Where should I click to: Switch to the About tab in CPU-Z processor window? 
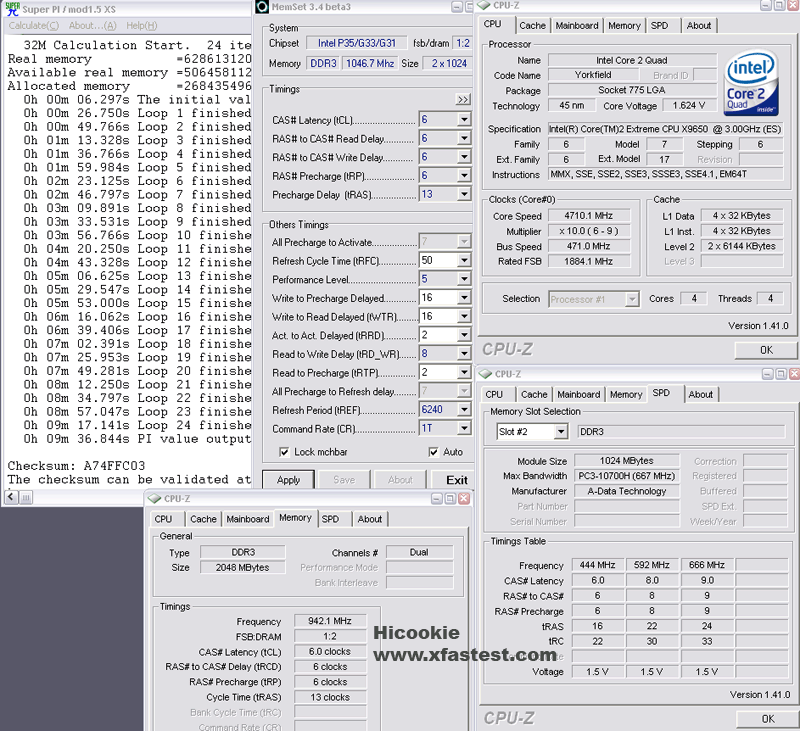[698, 26]
